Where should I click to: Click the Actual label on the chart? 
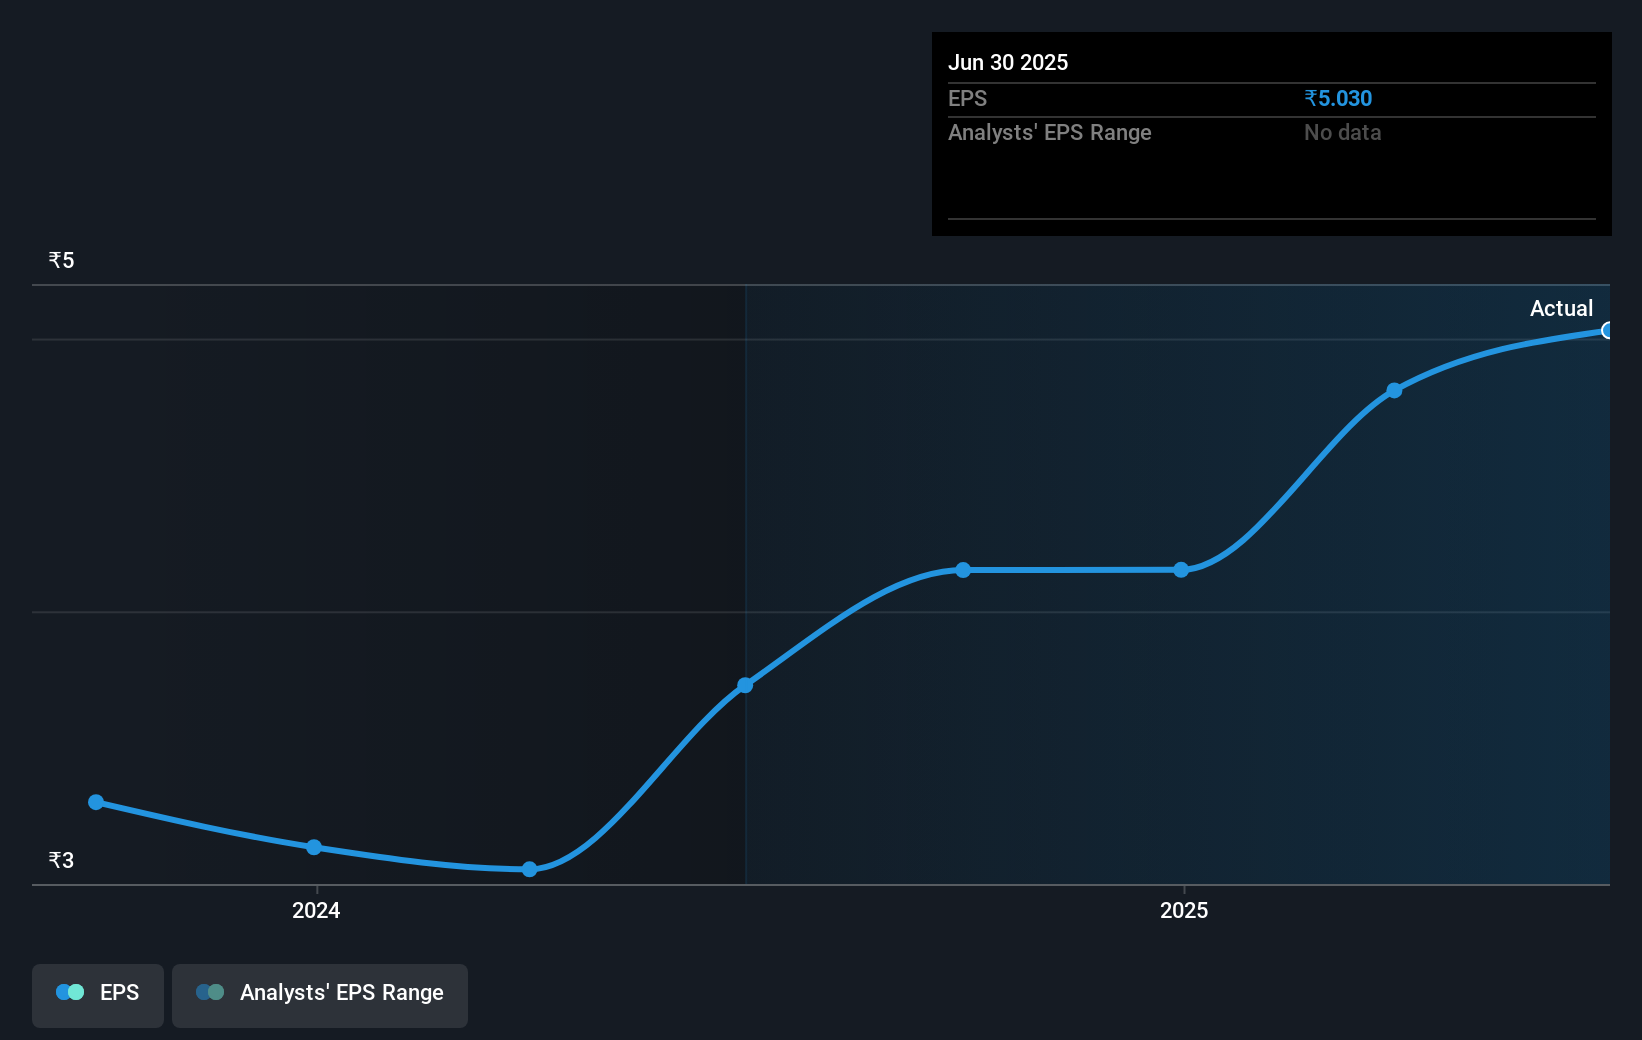coord(1561,308)
